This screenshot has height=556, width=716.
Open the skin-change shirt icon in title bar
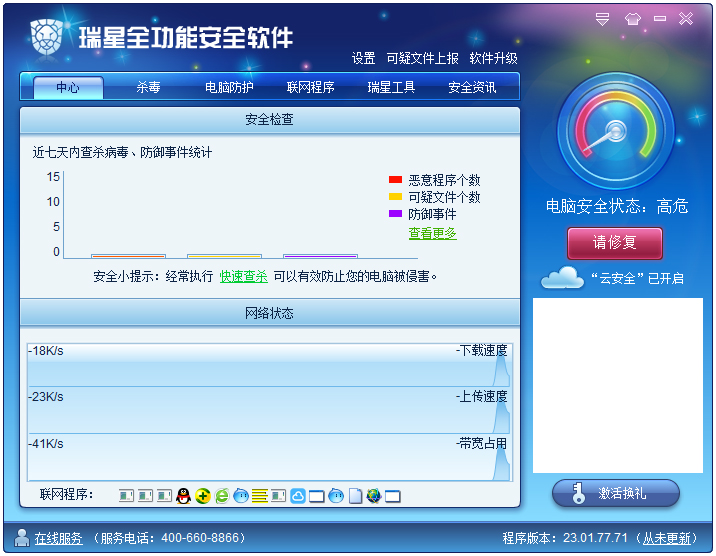click(x=632, y=19)
